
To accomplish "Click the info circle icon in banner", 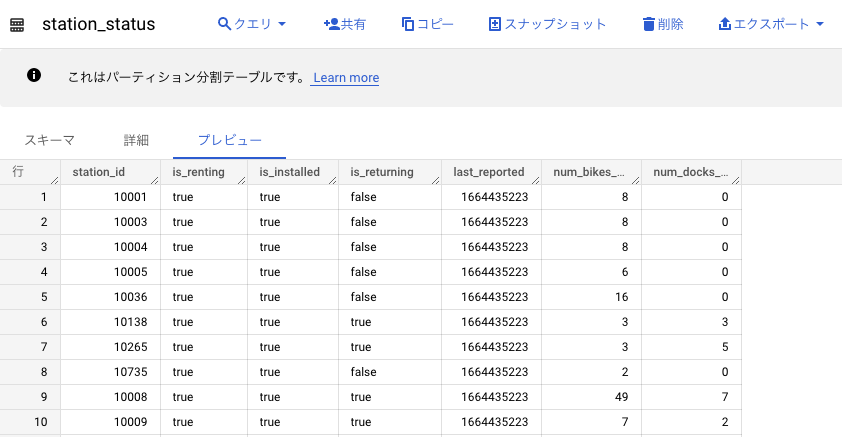I will pyautogui.click(x=34, y=75).
